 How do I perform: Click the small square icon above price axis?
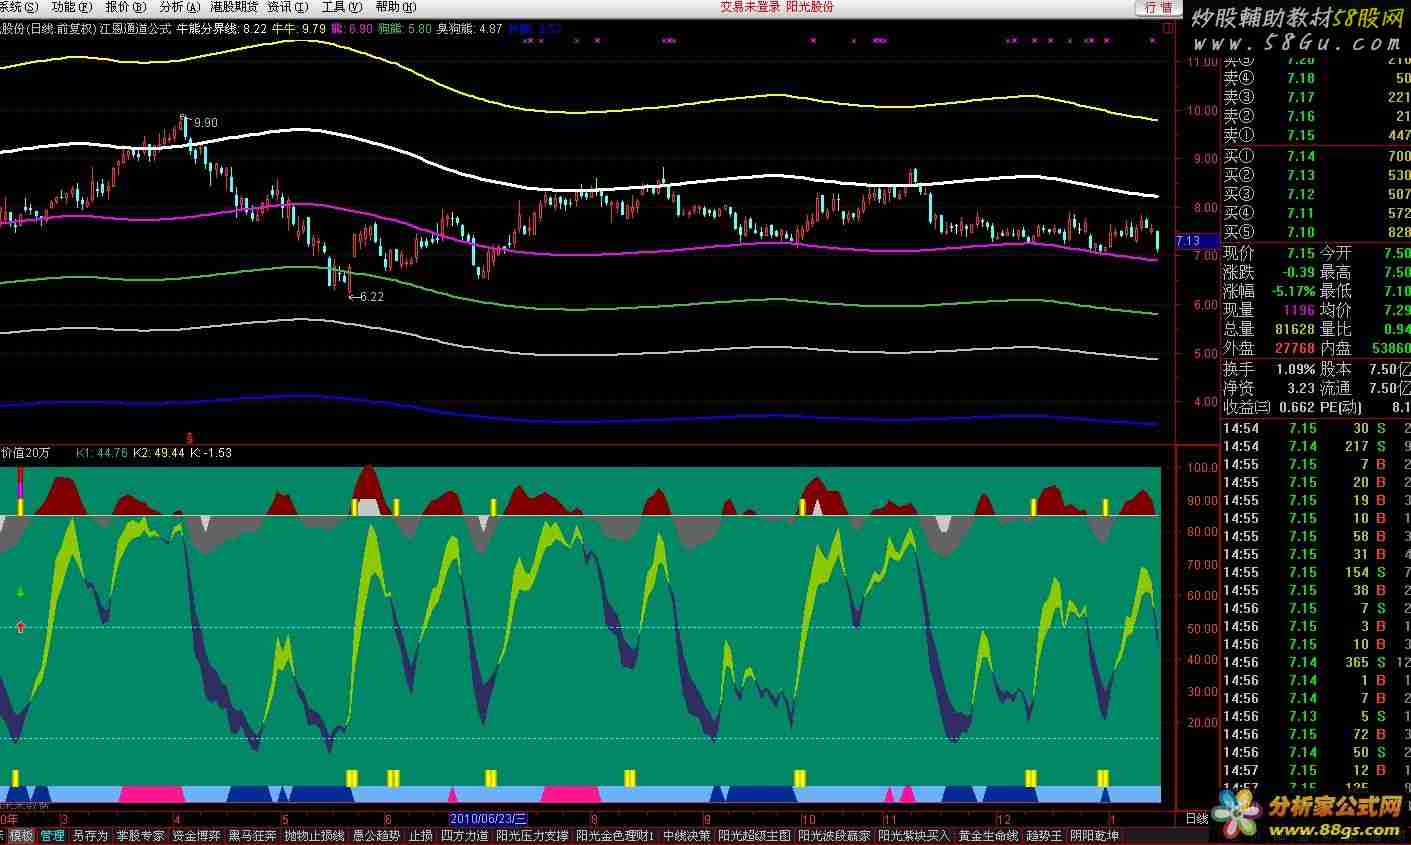coord(1168,29)
